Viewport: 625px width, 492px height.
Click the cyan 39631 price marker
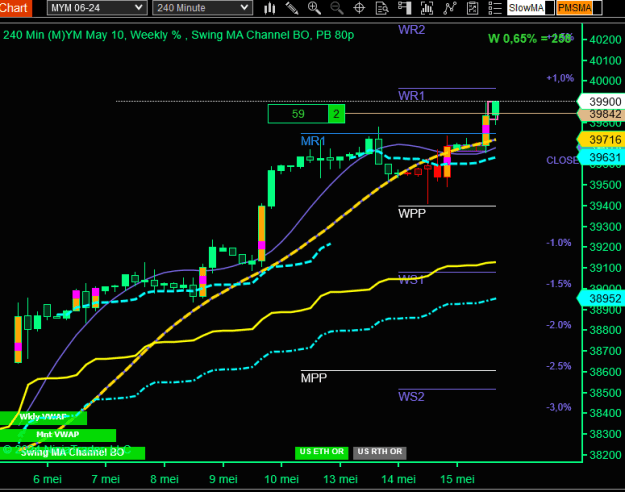pos(602,157)
